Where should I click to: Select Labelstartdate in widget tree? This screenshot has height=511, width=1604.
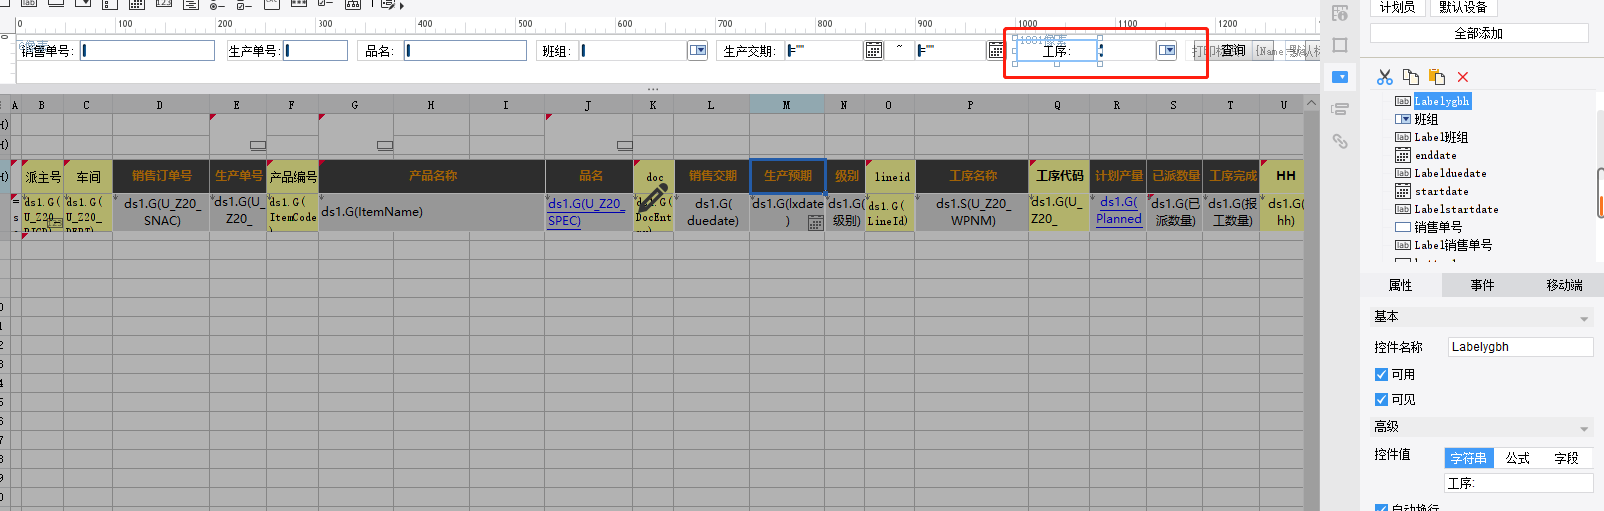pos(1456,209)
